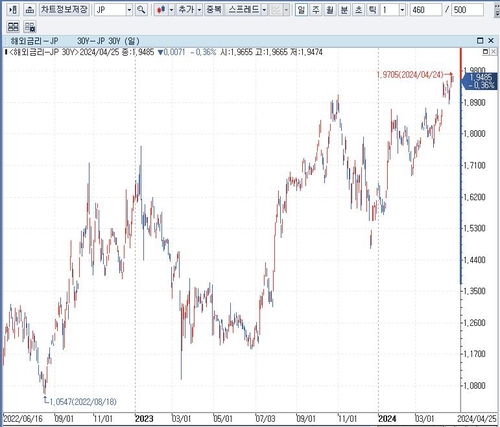Viewport: 500px width, 427px height.
Task: Click the 차트정보저장 button
Action: point(64,10)
